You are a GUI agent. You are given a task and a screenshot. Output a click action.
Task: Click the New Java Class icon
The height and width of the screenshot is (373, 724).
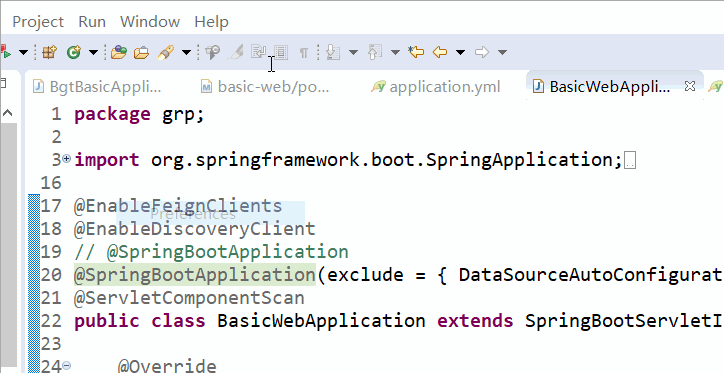(73, 52)
